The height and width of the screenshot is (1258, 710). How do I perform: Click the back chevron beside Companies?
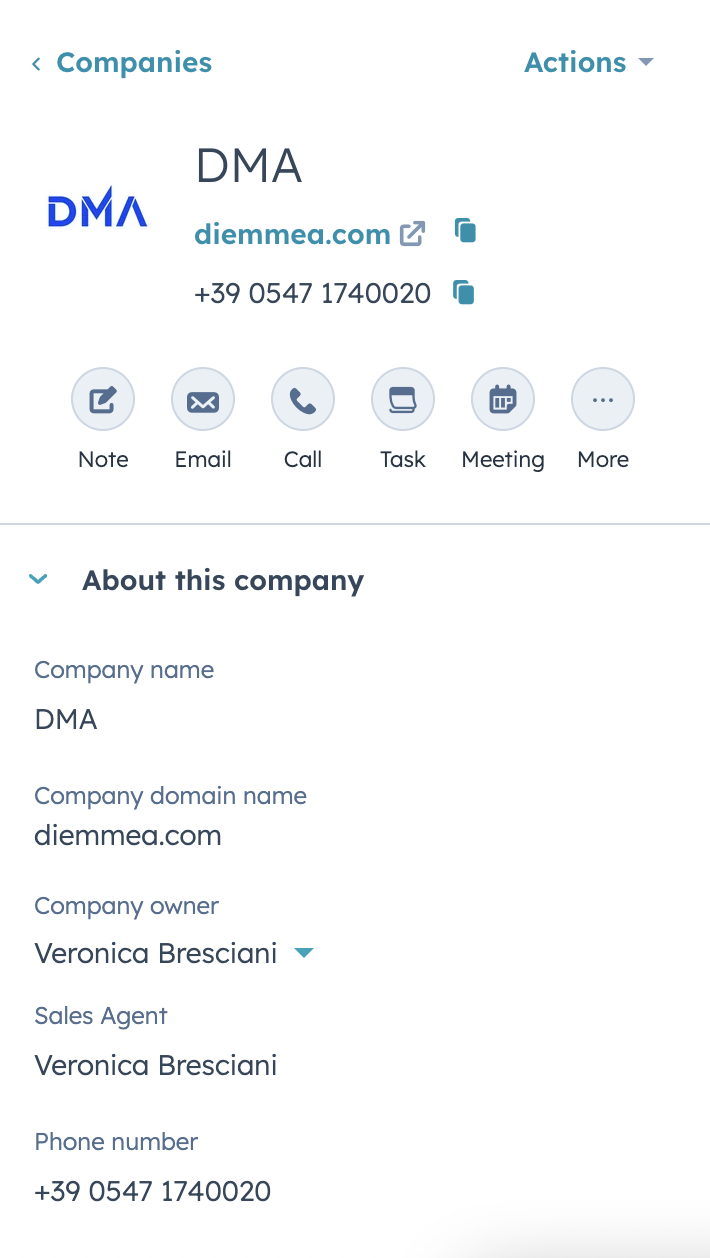tap(36, 64)
